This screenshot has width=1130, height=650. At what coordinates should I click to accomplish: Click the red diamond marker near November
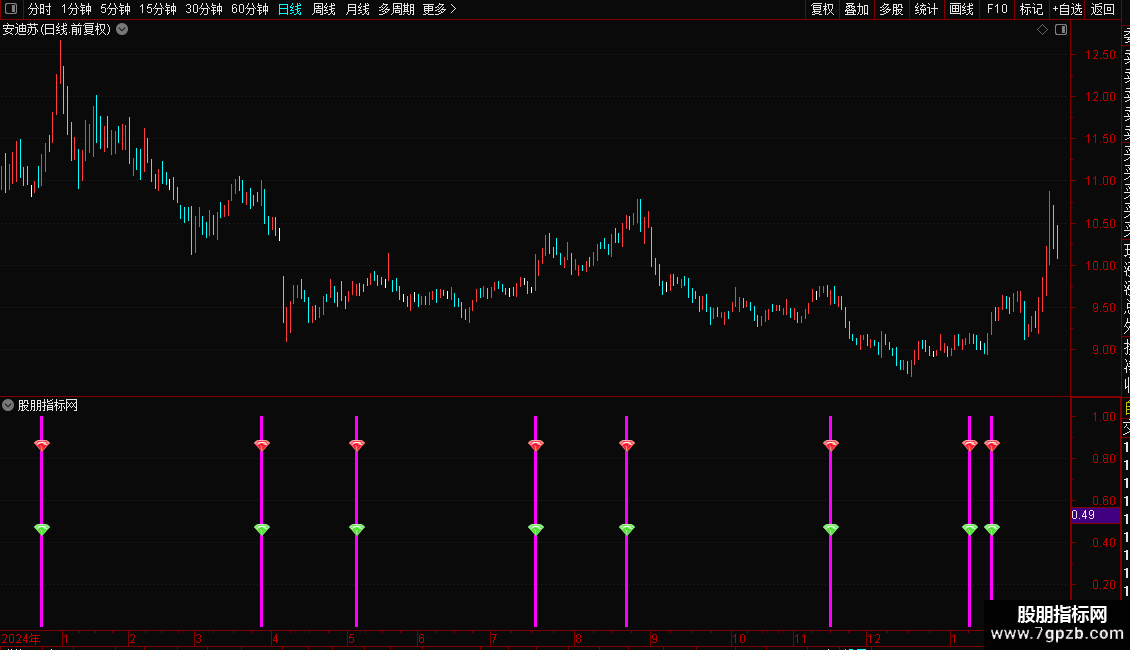point(830,445)
